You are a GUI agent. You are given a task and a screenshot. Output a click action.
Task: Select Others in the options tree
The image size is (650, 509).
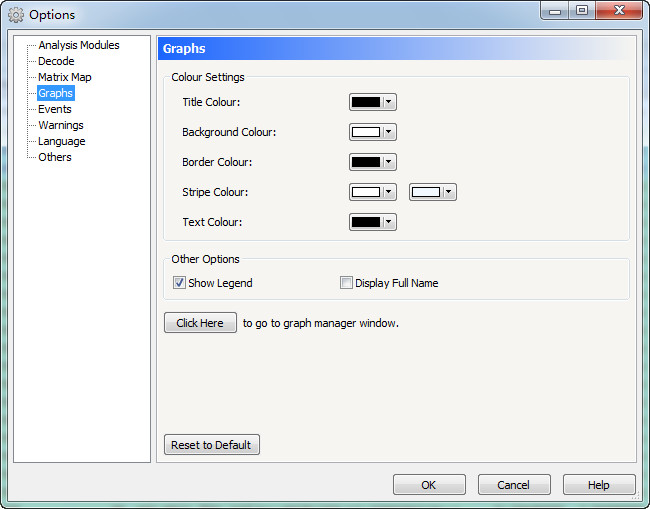(55, 157)
